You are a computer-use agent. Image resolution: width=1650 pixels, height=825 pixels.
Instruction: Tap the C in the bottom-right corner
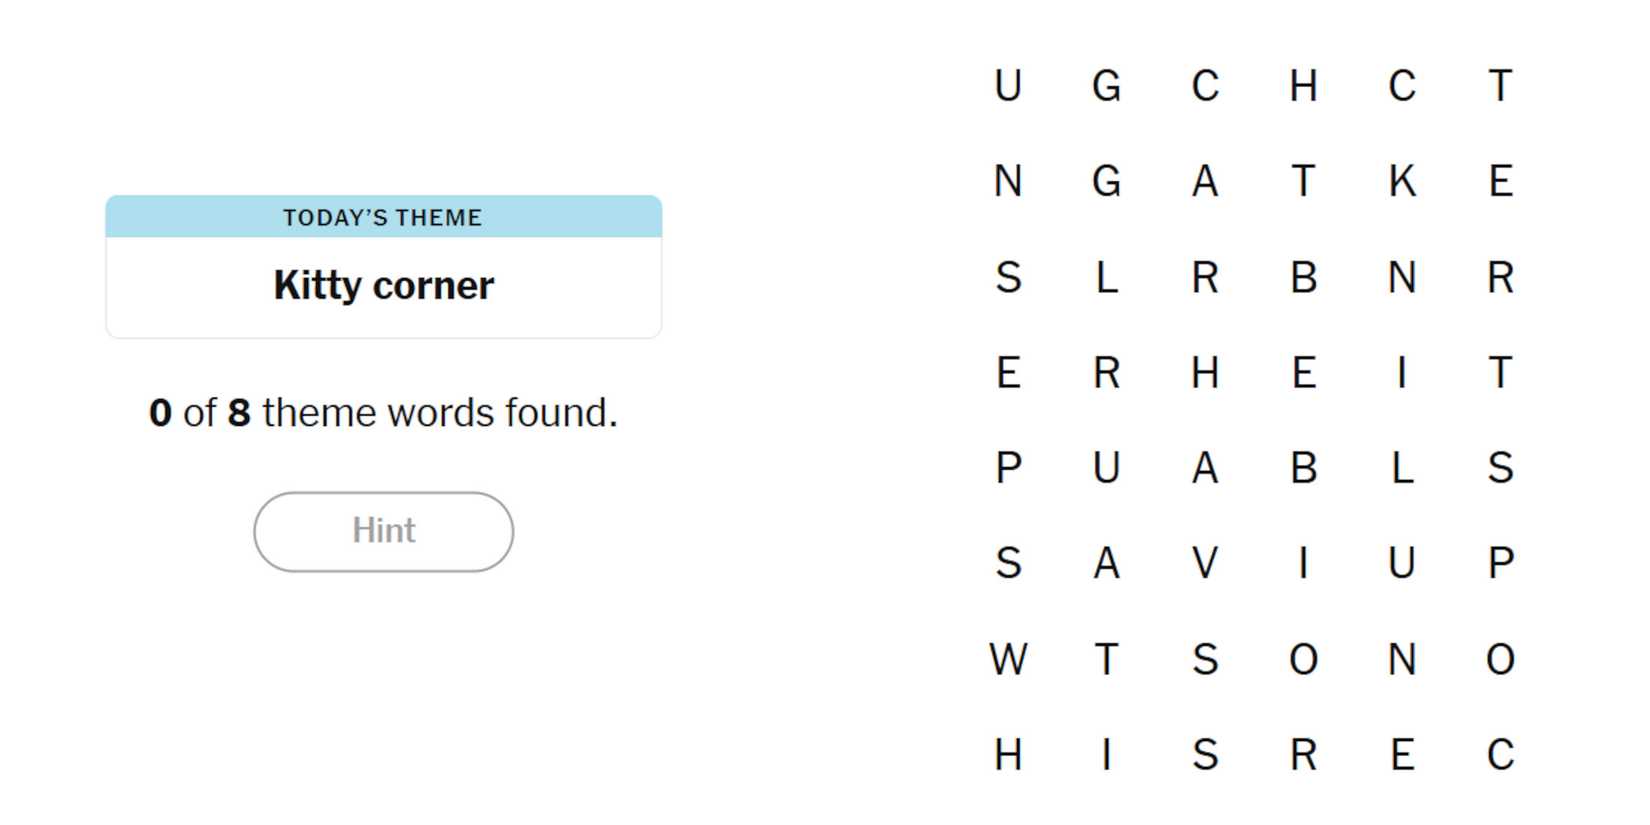click(x=1500, y=754)
